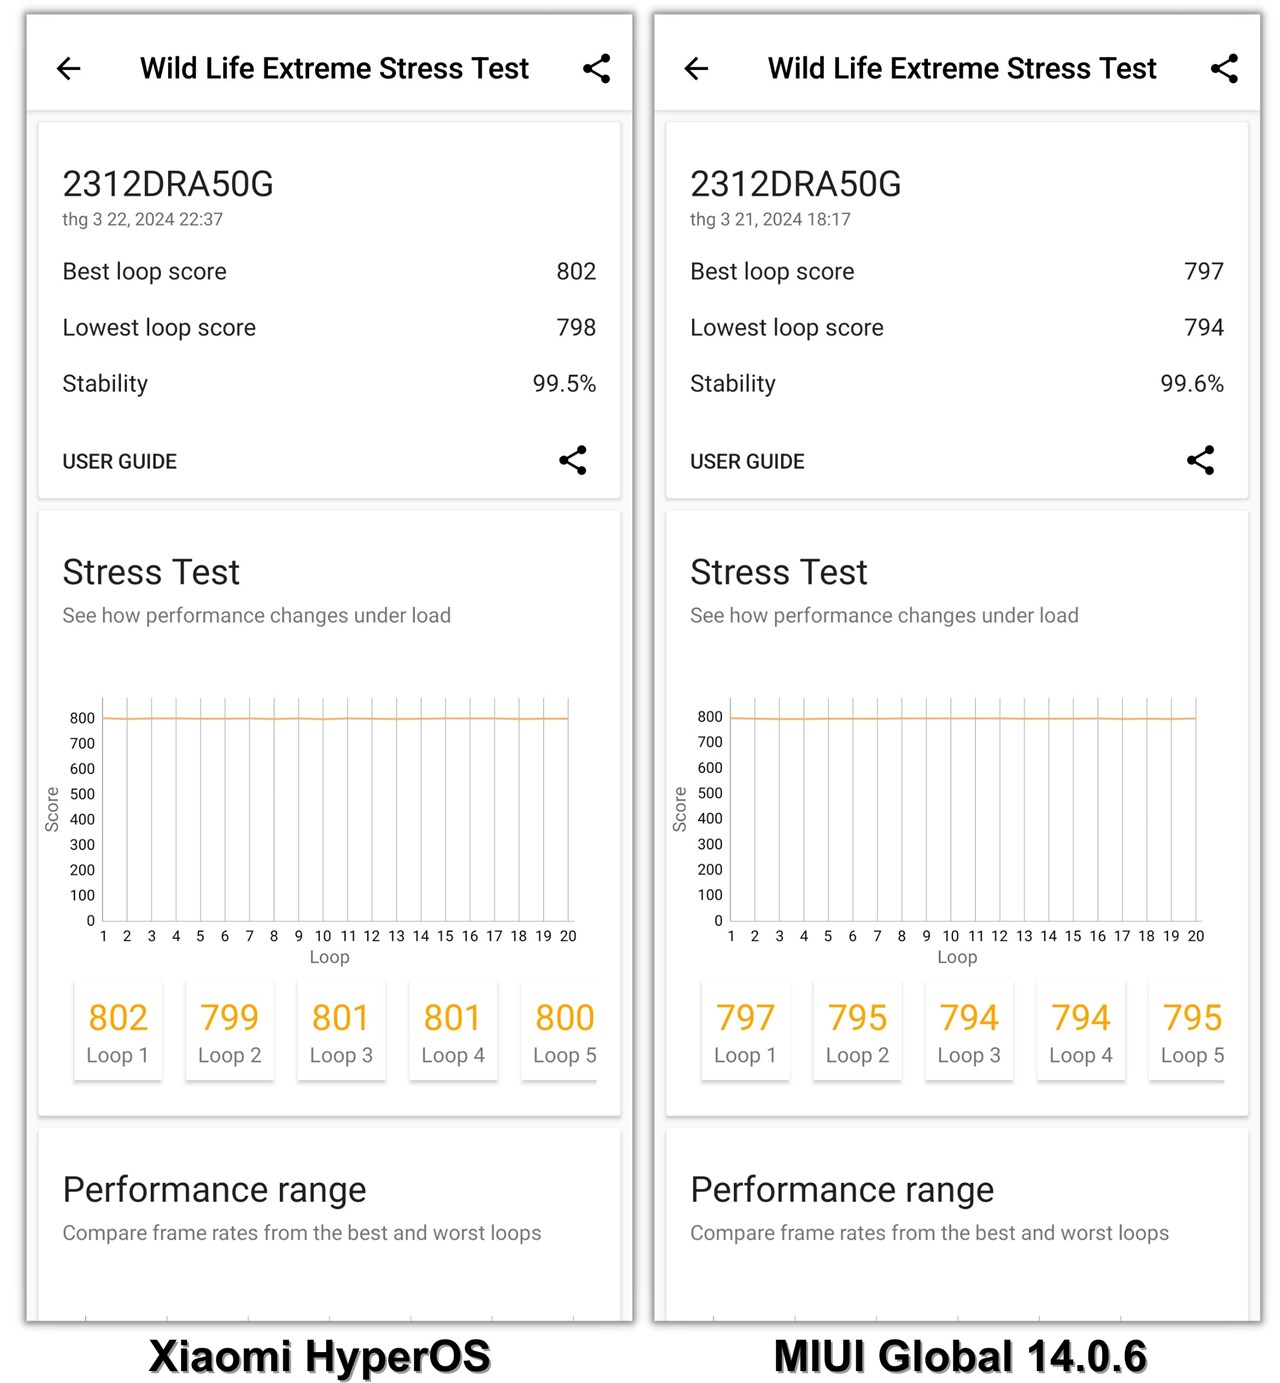
Task: Click the share icon next to USER GUIDE on MIUI
Action: click(x=1201, y=461)
